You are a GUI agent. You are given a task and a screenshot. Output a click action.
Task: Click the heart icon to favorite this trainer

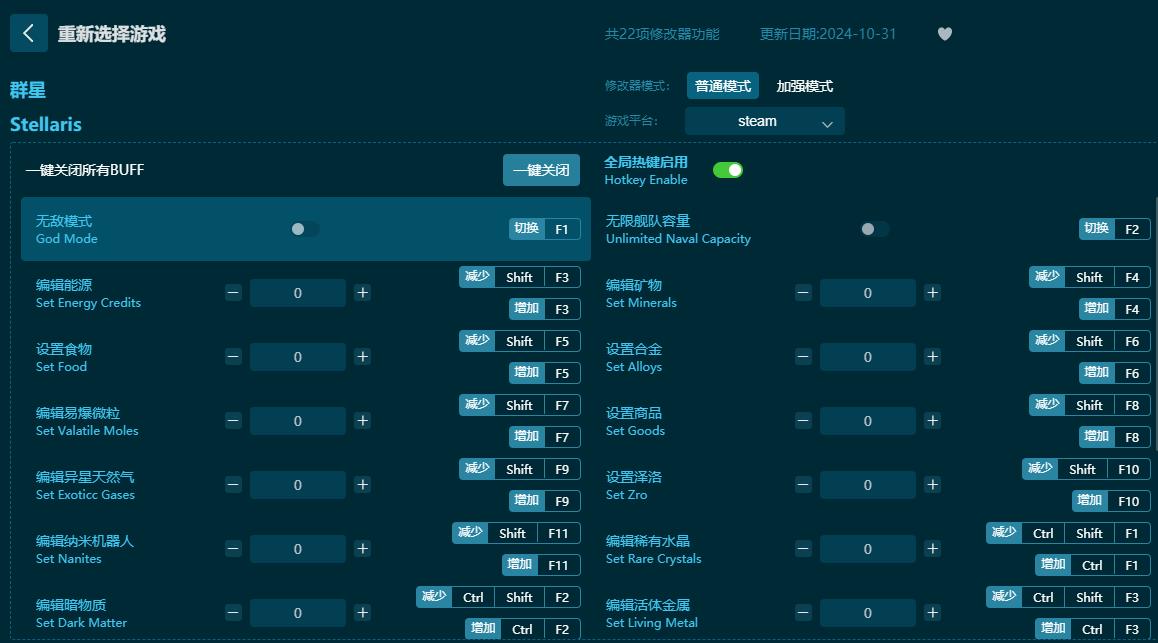pyautogui.click(x=944, y=33)
